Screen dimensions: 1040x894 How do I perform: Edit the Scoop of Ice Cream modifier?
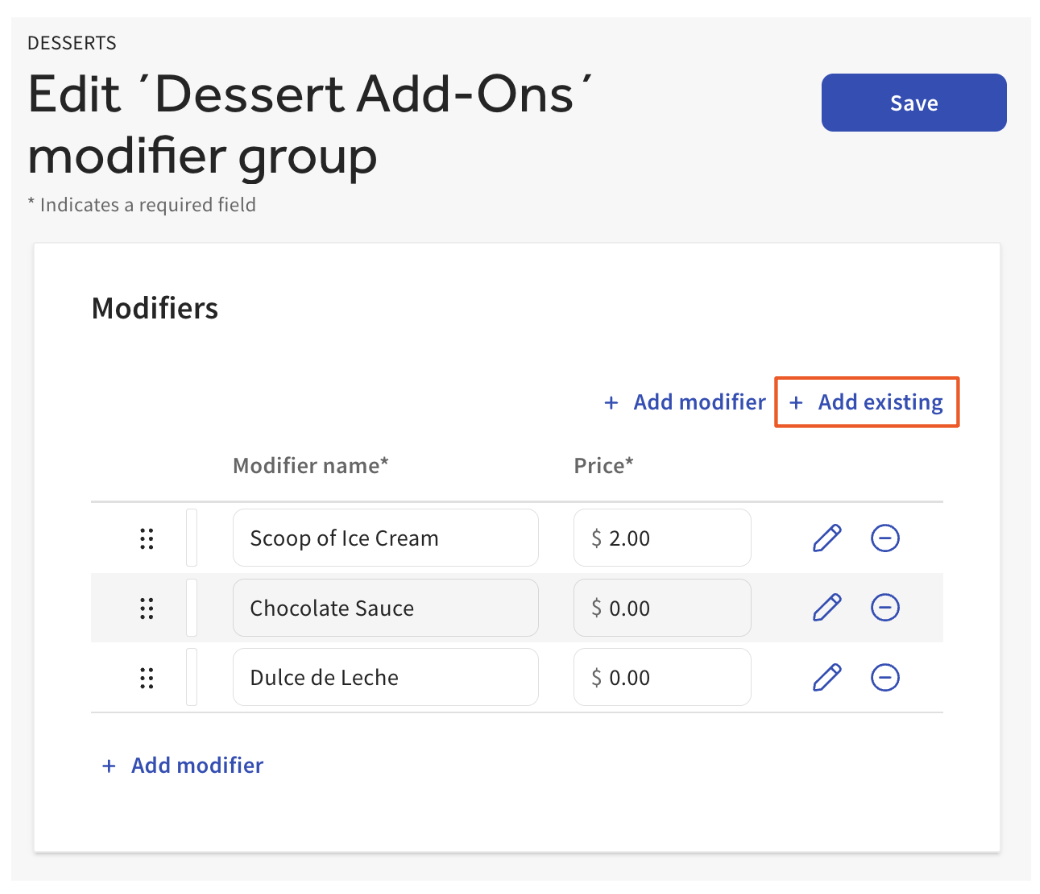(827, 538)
